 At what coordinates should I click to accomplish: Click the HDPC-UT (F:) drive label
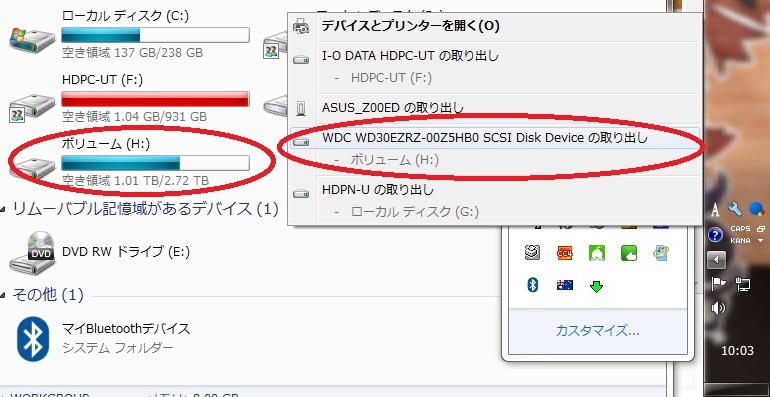[103, 80]
